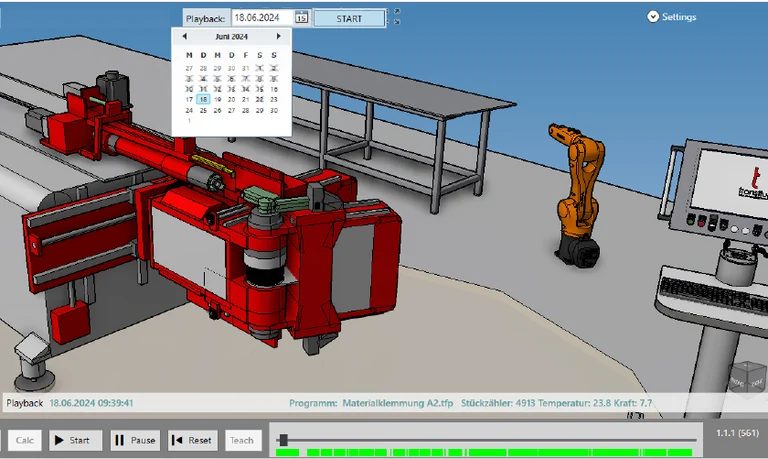This screenshot has width=768, height=459.
Task: Select June 18 in the calendar
Action: pyautogui.click(x=204, y=99)
